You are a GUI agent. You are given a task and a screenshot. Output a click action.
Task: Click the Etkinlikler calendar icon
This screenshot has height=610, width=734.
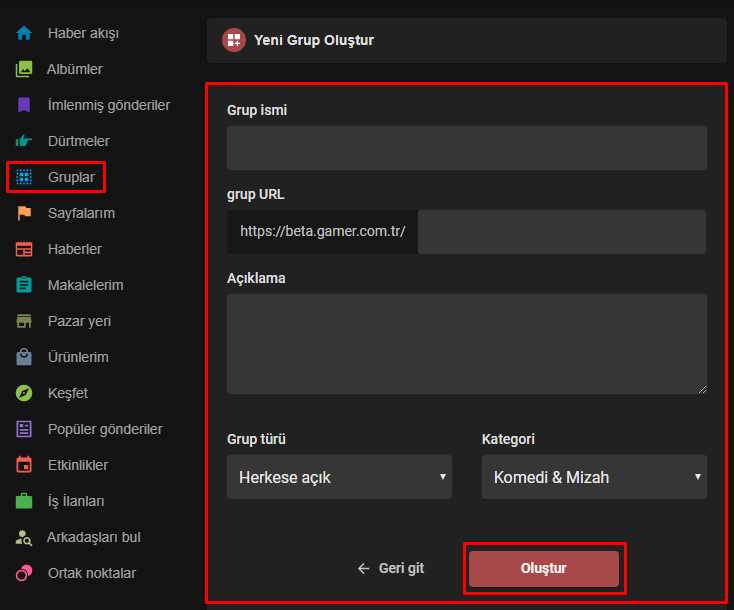(x=24, y=465)
